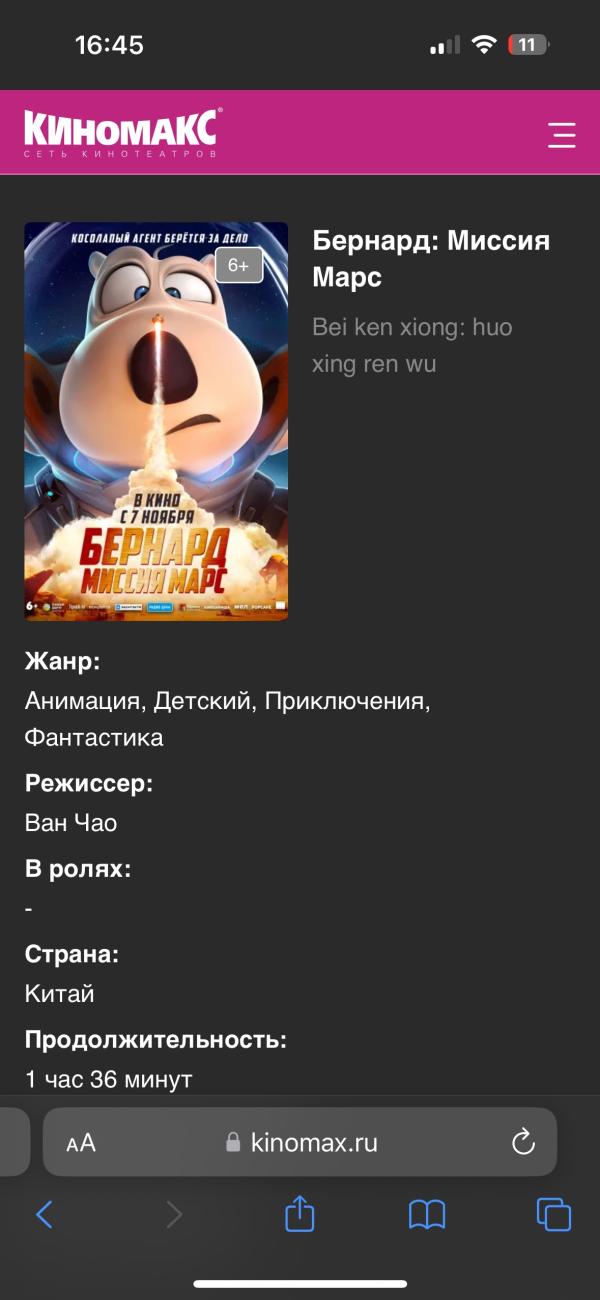Go back with the left arrow
Image resolution: width=600 pixels, height=1300 pixels.
click(x=44, y=1214)
